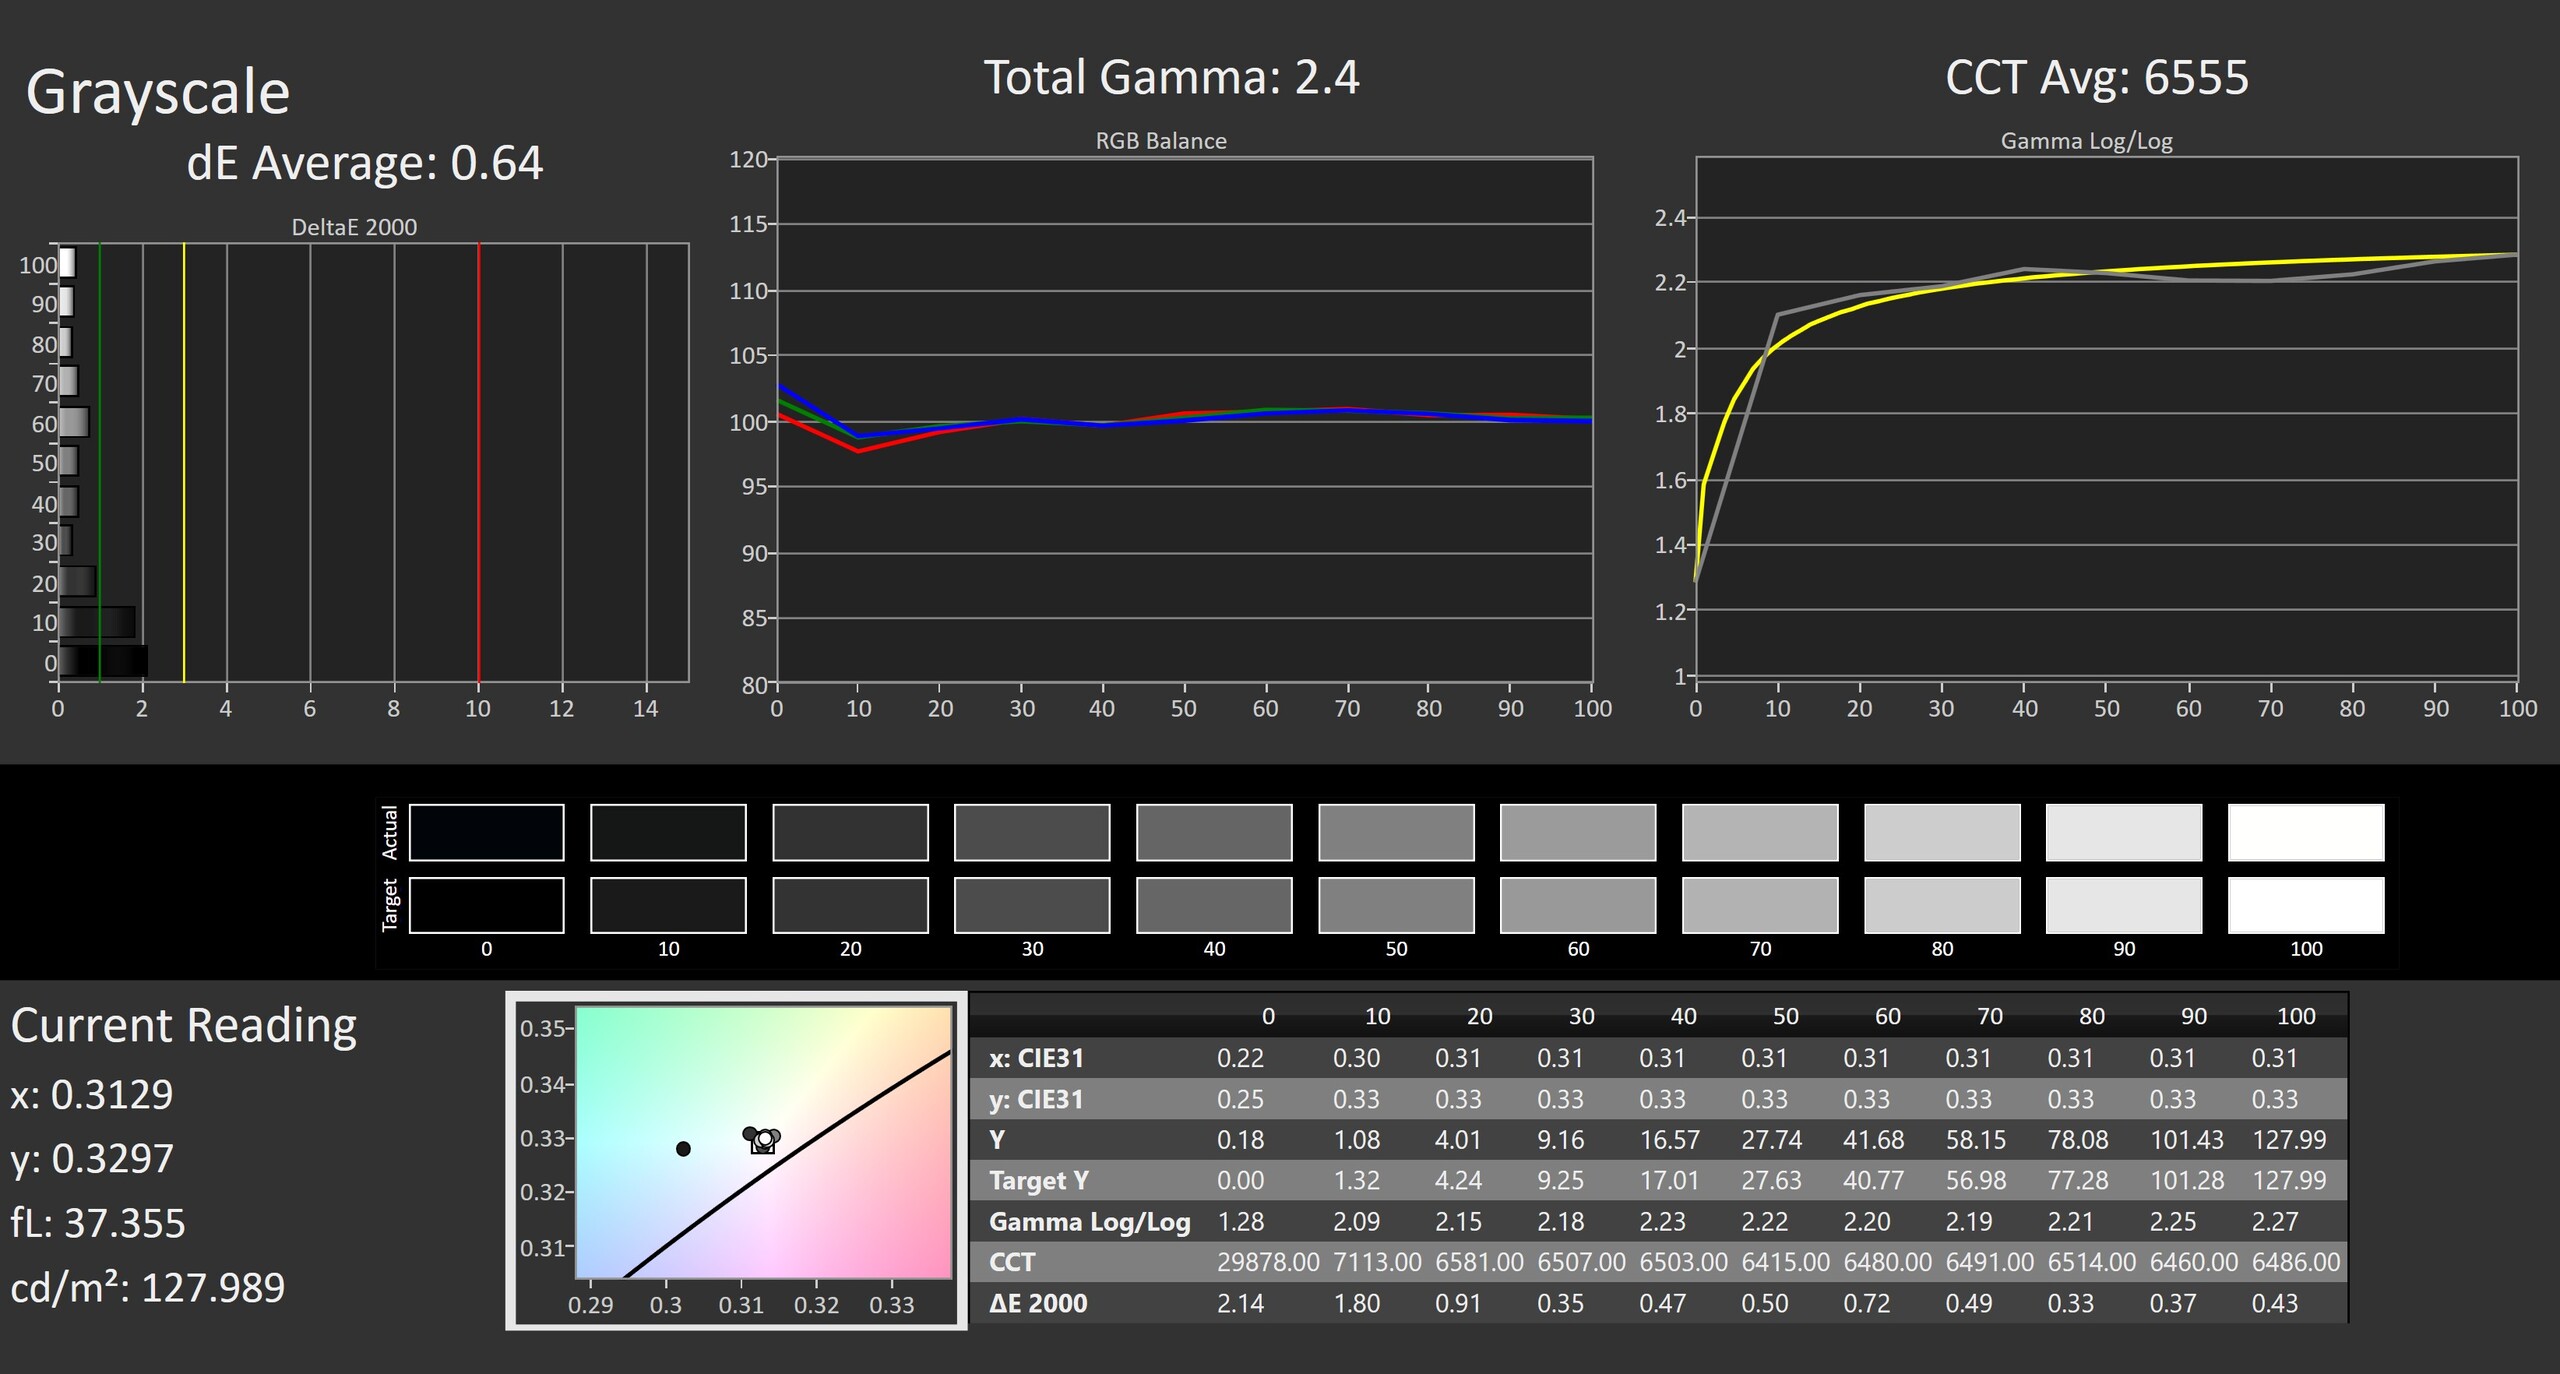The image size is (2560, 1374).
Task: Click the 100 column header in table
Action: 2295,1016
